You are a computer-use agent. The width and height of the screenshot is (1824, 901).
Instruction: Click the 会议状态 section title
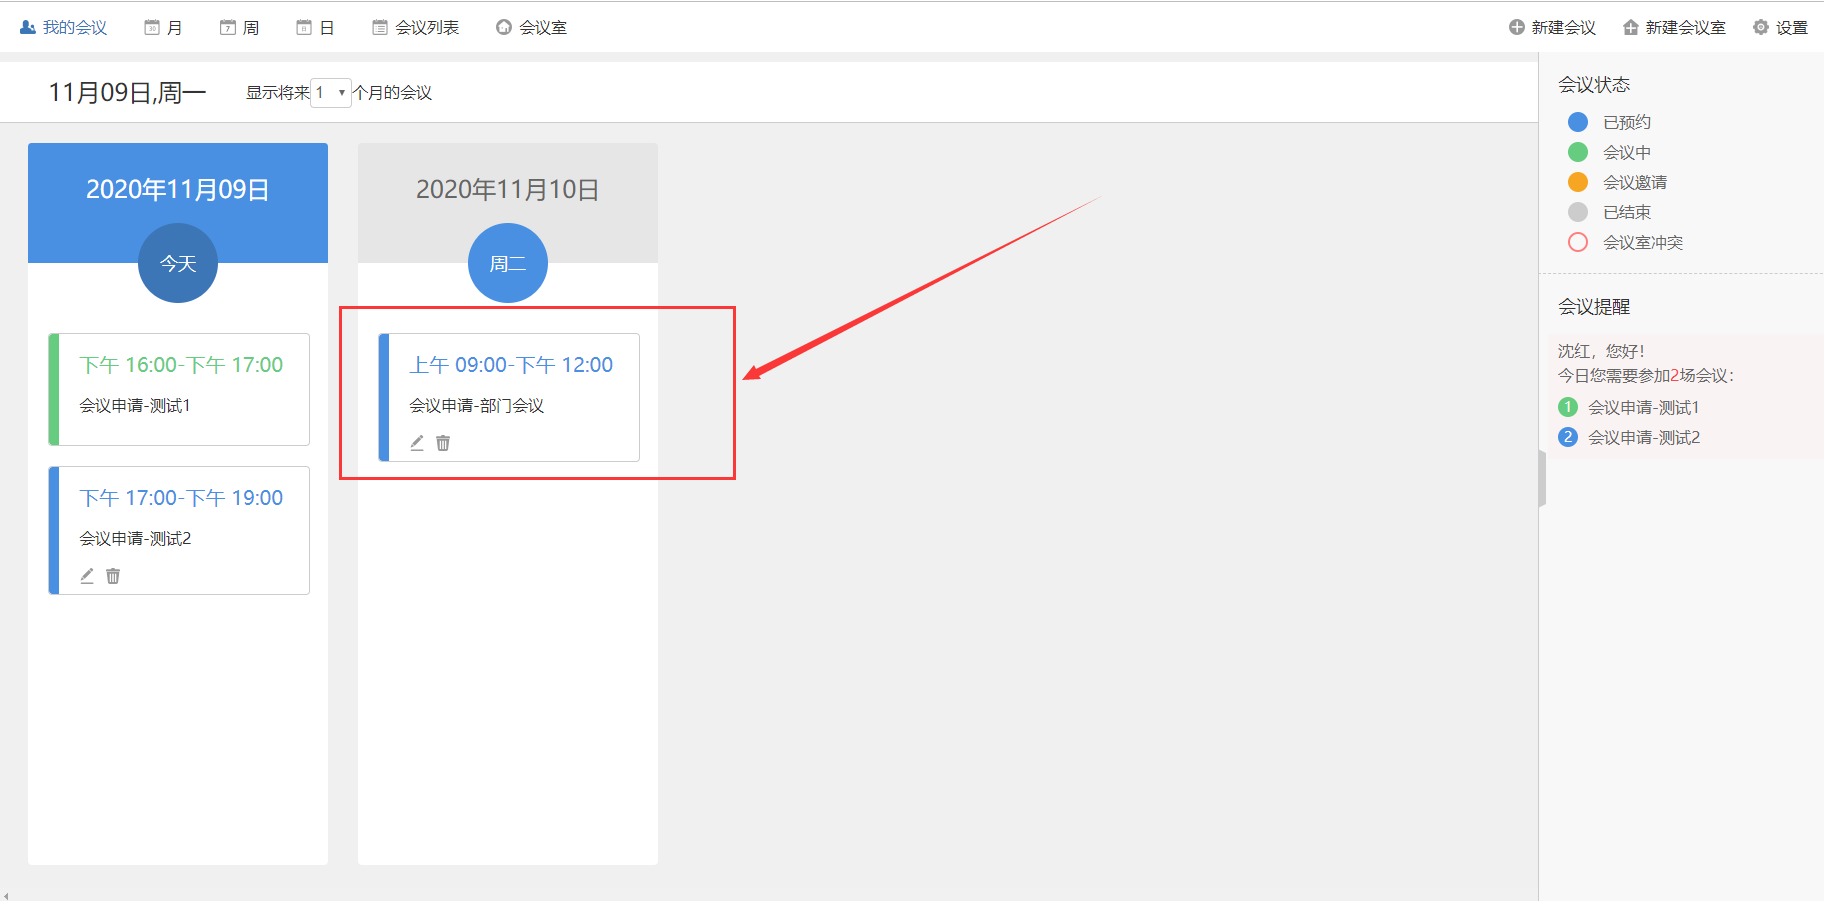(x=1594, y=85)
